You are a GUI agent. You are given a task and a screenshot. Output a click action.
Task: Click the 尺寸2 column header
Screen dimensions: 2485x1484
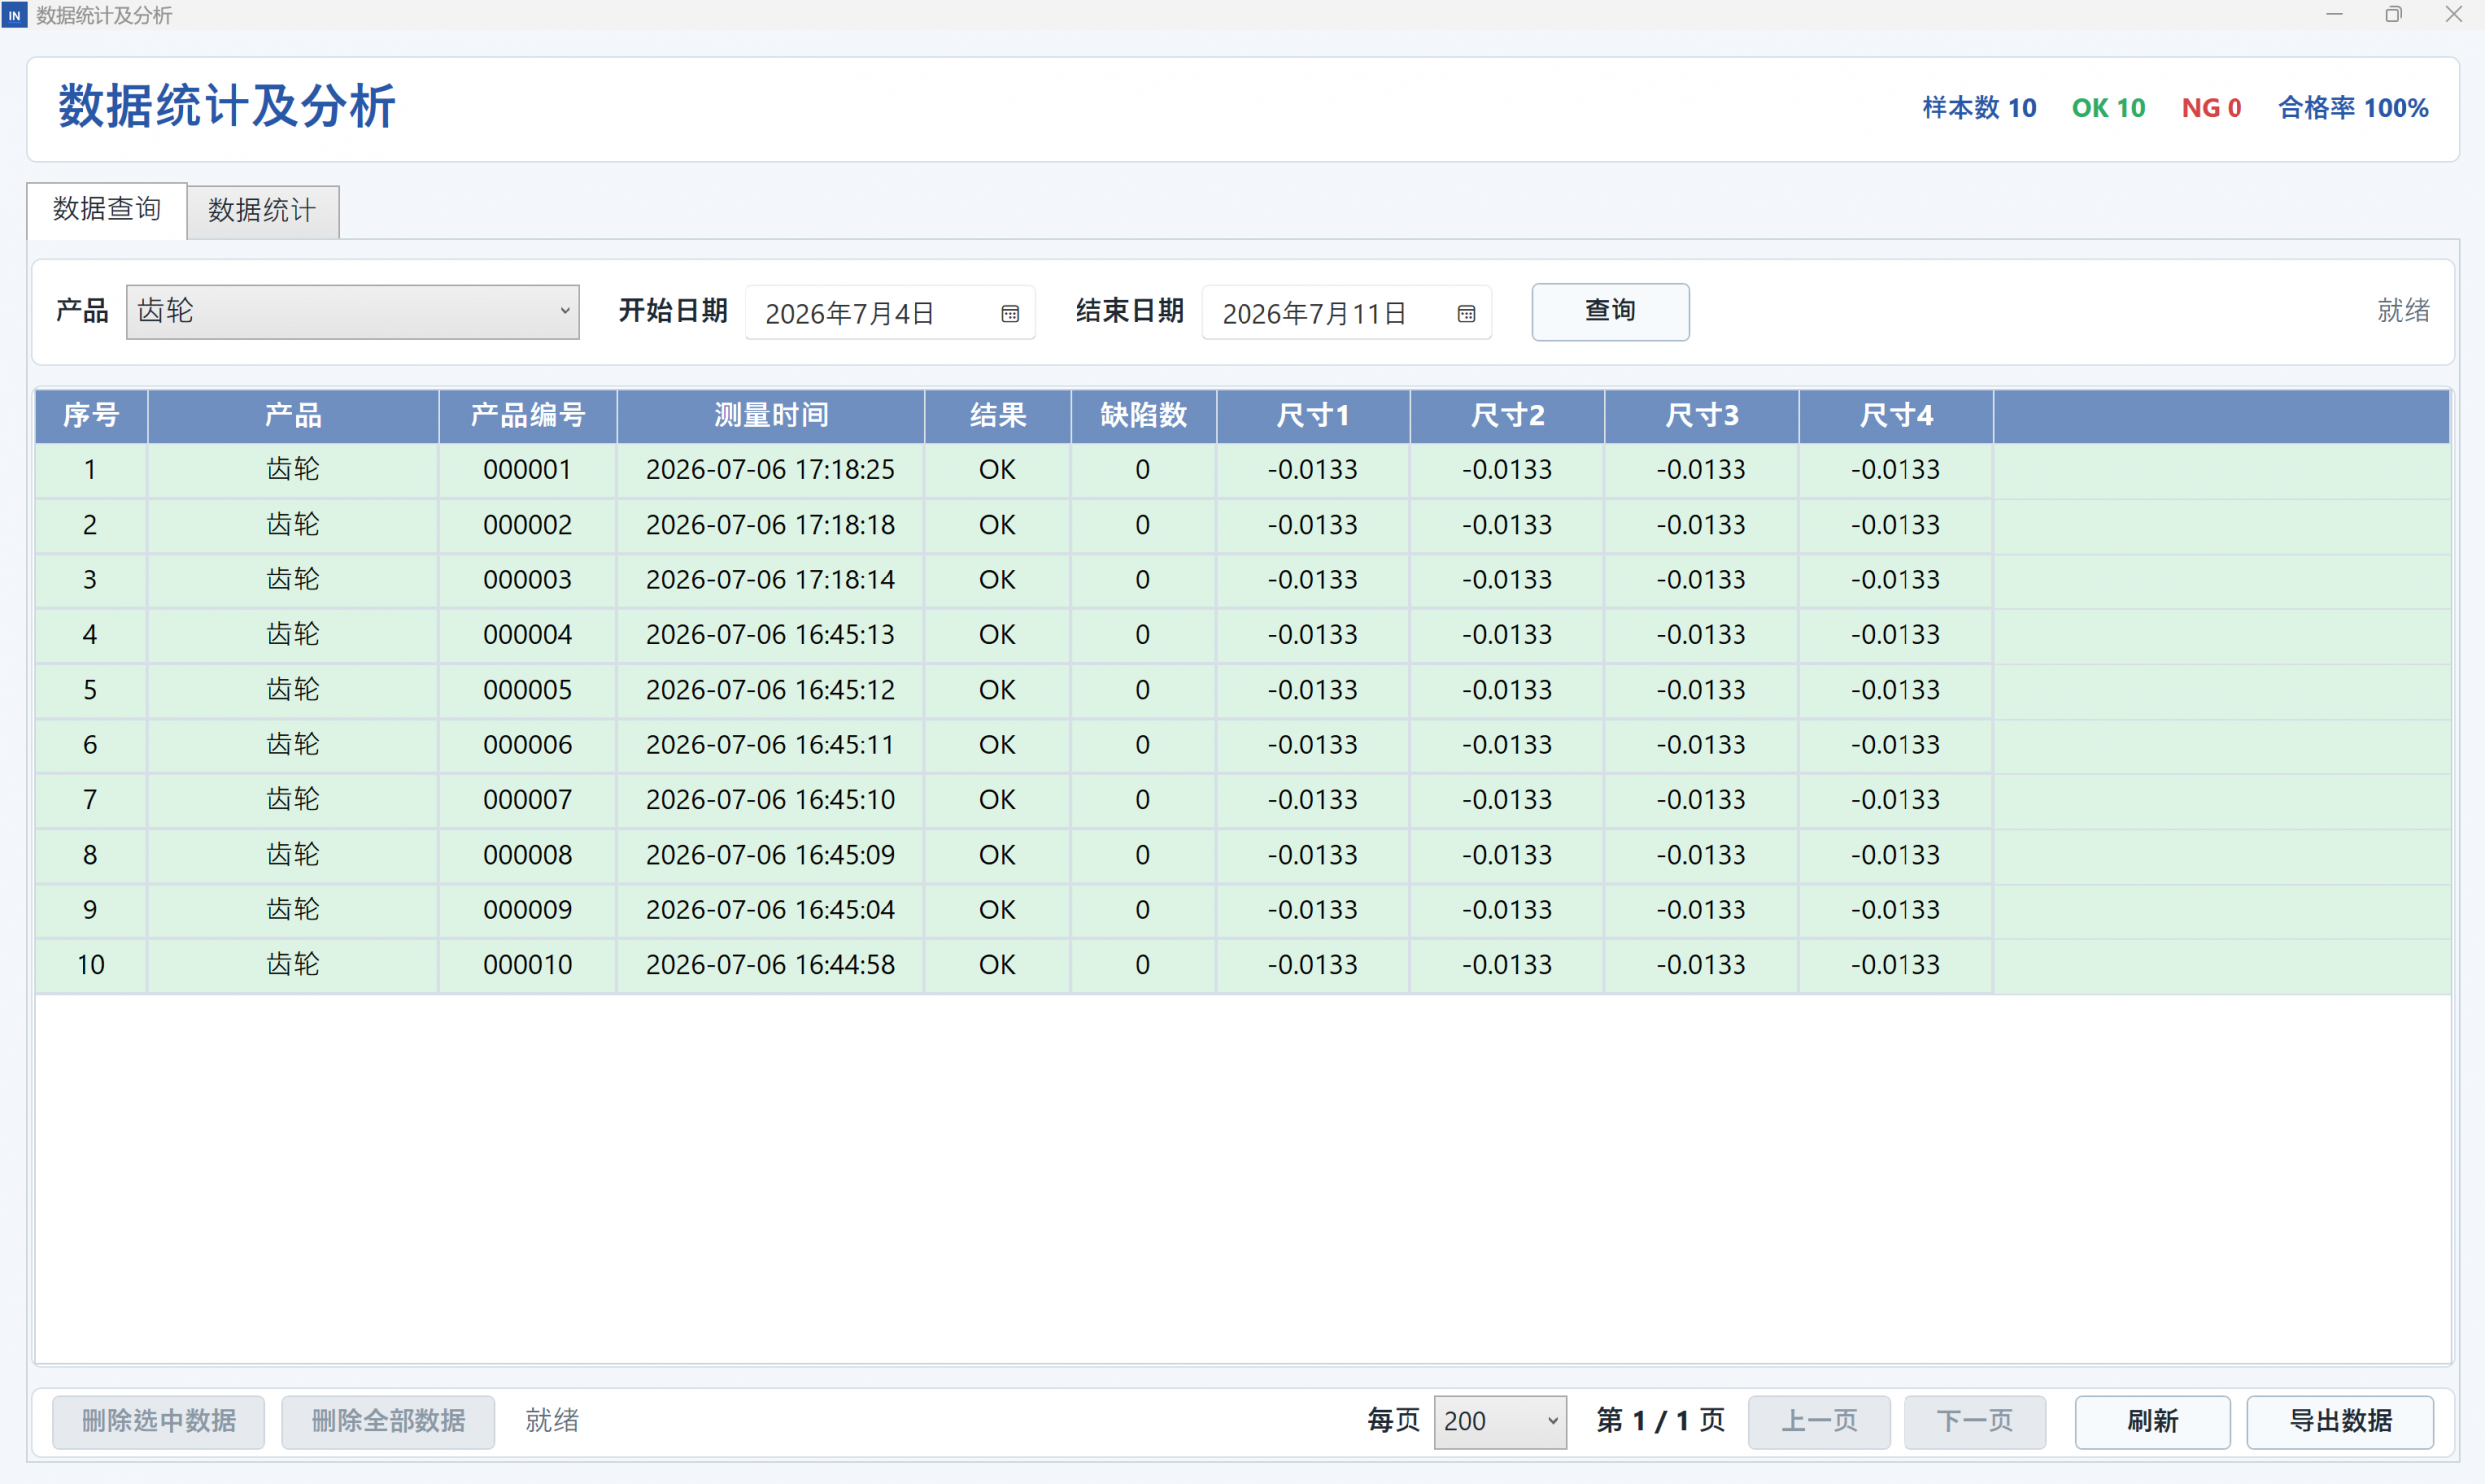(x=1507, y=416)
